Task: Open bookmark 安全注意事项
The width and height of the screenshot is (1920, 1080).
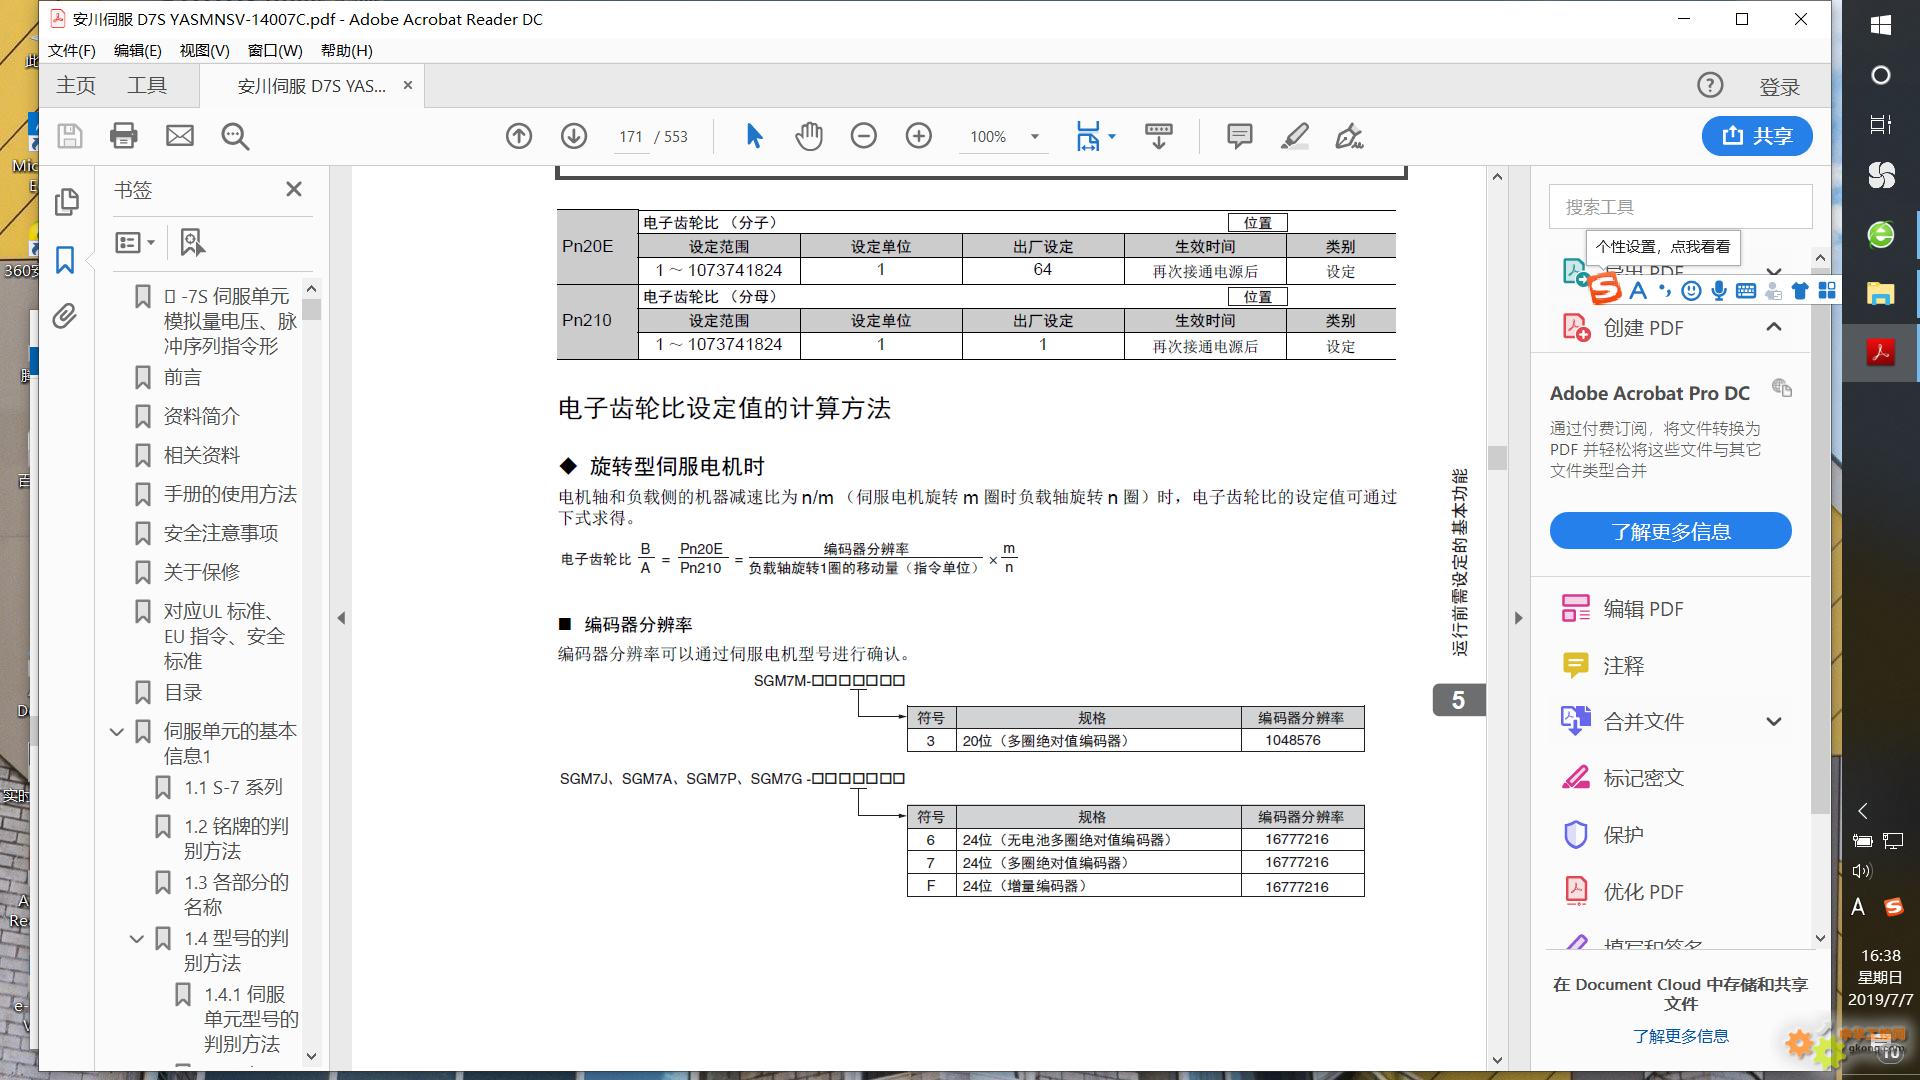Action: (x=221, y=533)
